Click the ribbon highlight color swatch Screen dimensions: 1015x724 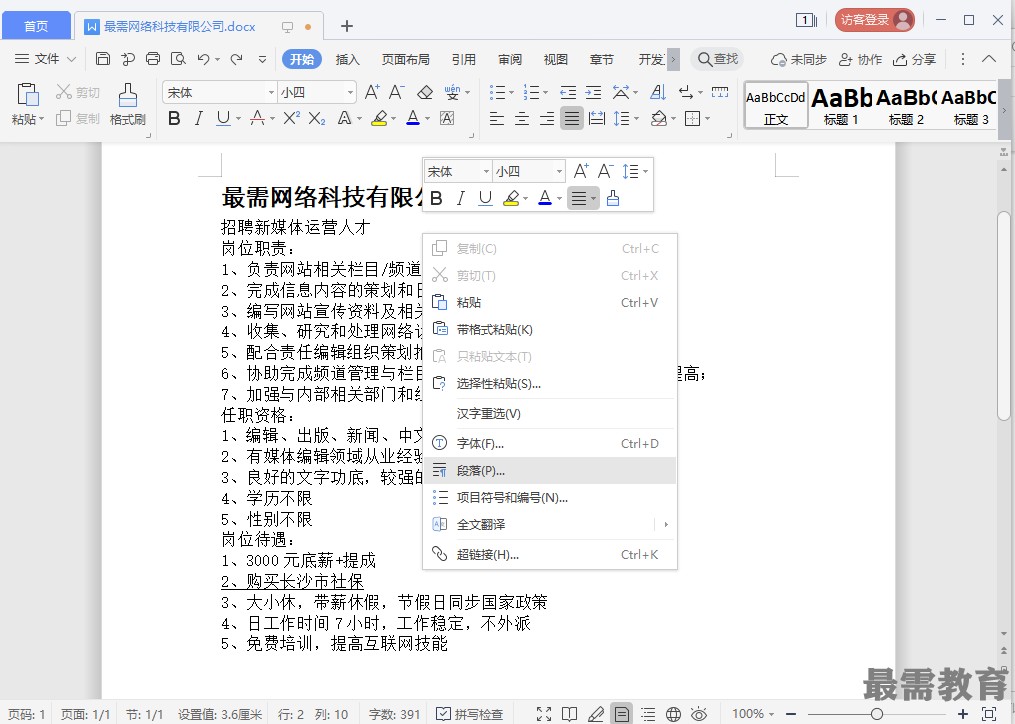pos(379,119)
